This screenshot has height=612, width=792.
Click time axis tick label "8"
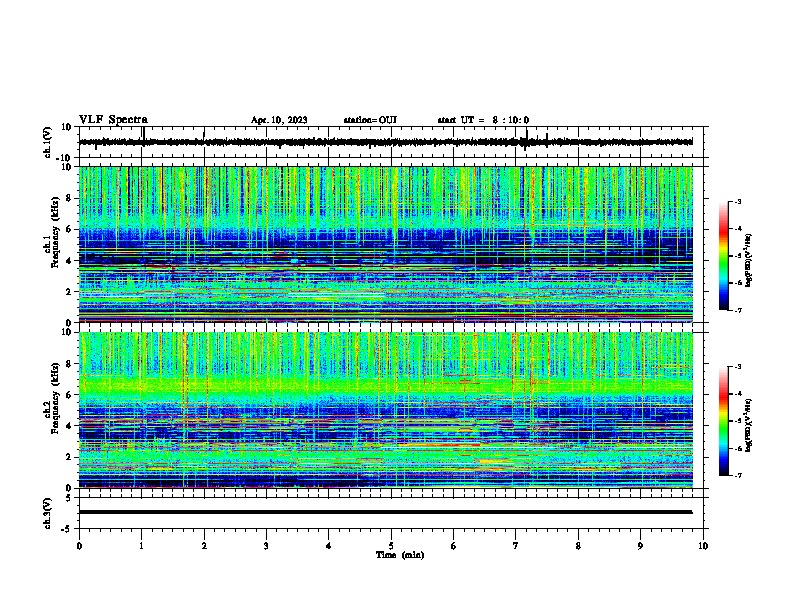[578, 546]
